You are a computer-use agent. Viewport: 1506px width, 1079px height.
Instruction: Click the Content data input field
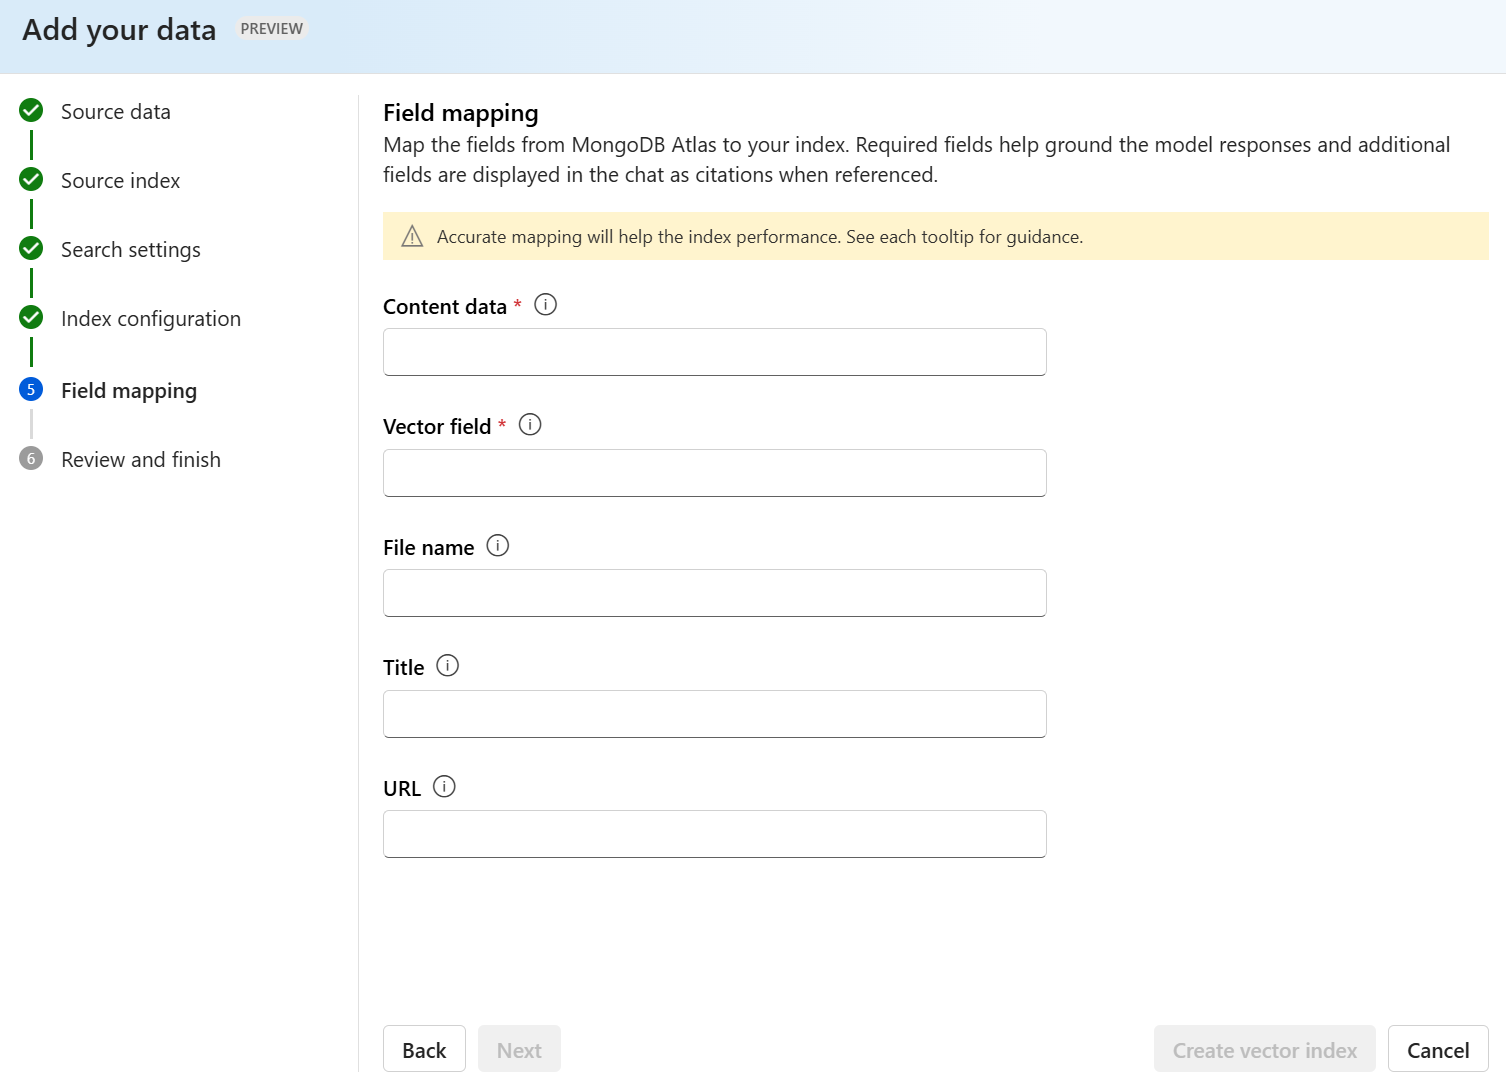[x=714, y=352]
